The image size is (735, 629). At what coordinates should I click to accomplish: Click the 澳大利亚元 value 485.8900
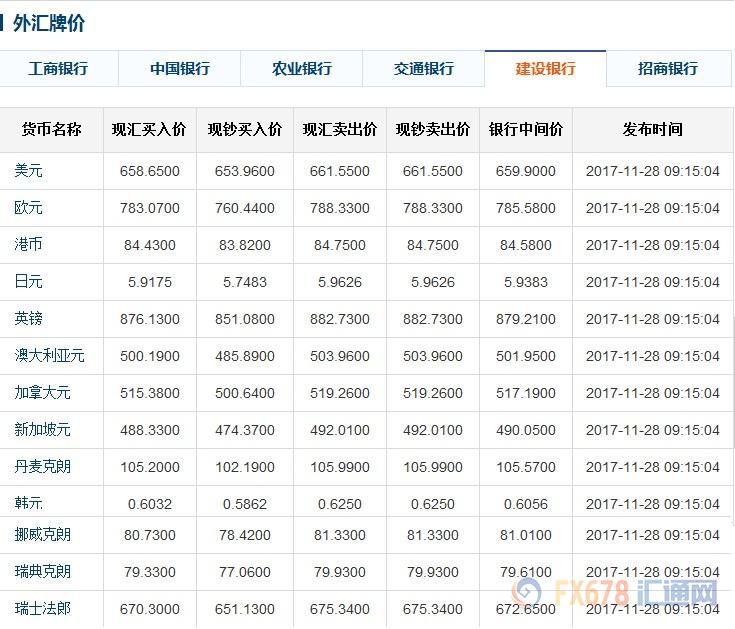pos(245,356)
